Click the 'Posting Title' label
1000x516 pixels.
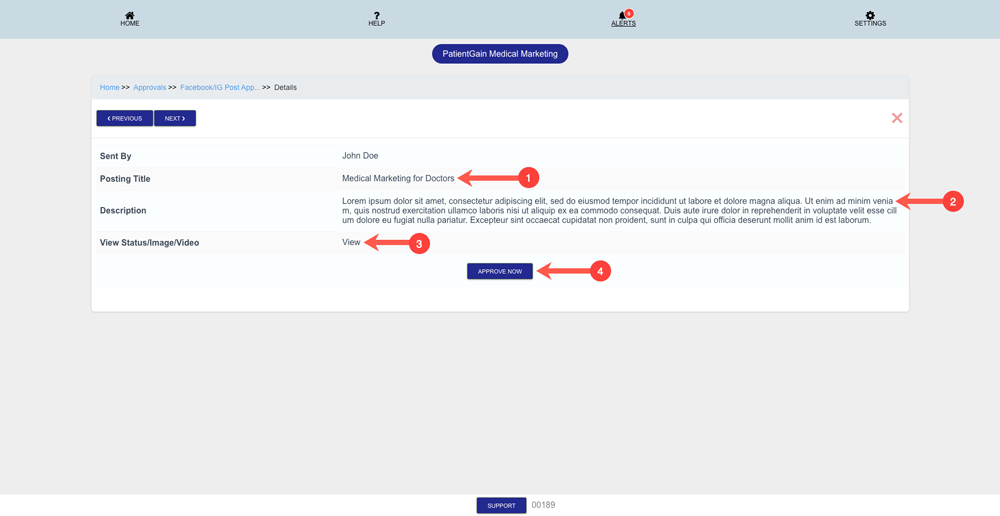coord(125,179)
